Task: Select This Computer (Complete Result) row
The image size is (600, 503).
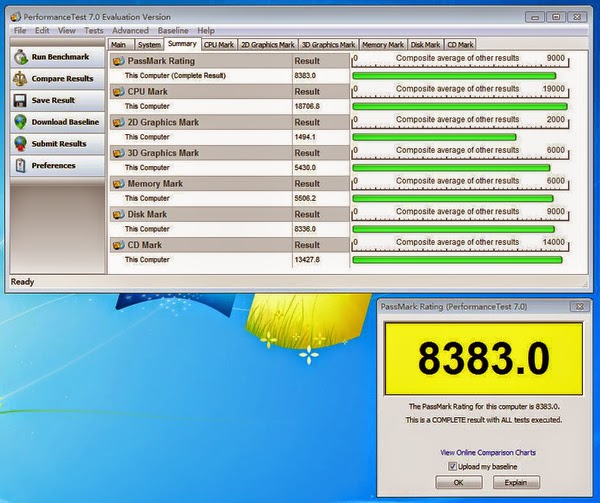Action: 230,76
